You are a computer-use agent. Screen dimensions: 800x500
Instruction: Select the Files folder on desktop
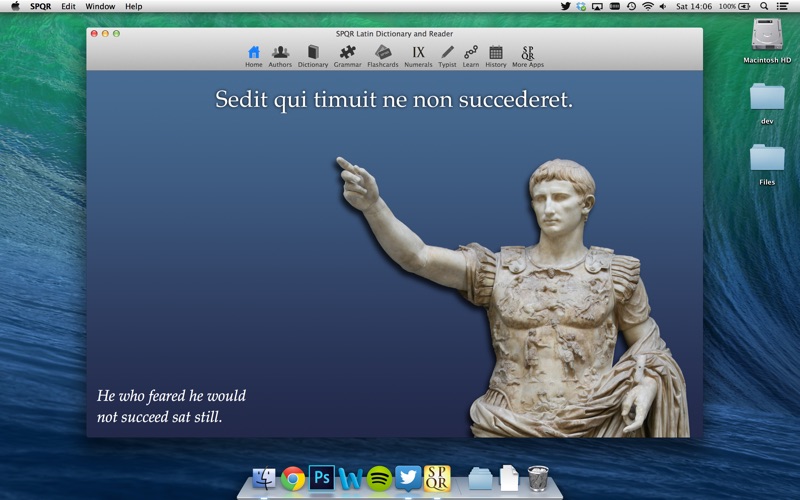coord(767,165)
